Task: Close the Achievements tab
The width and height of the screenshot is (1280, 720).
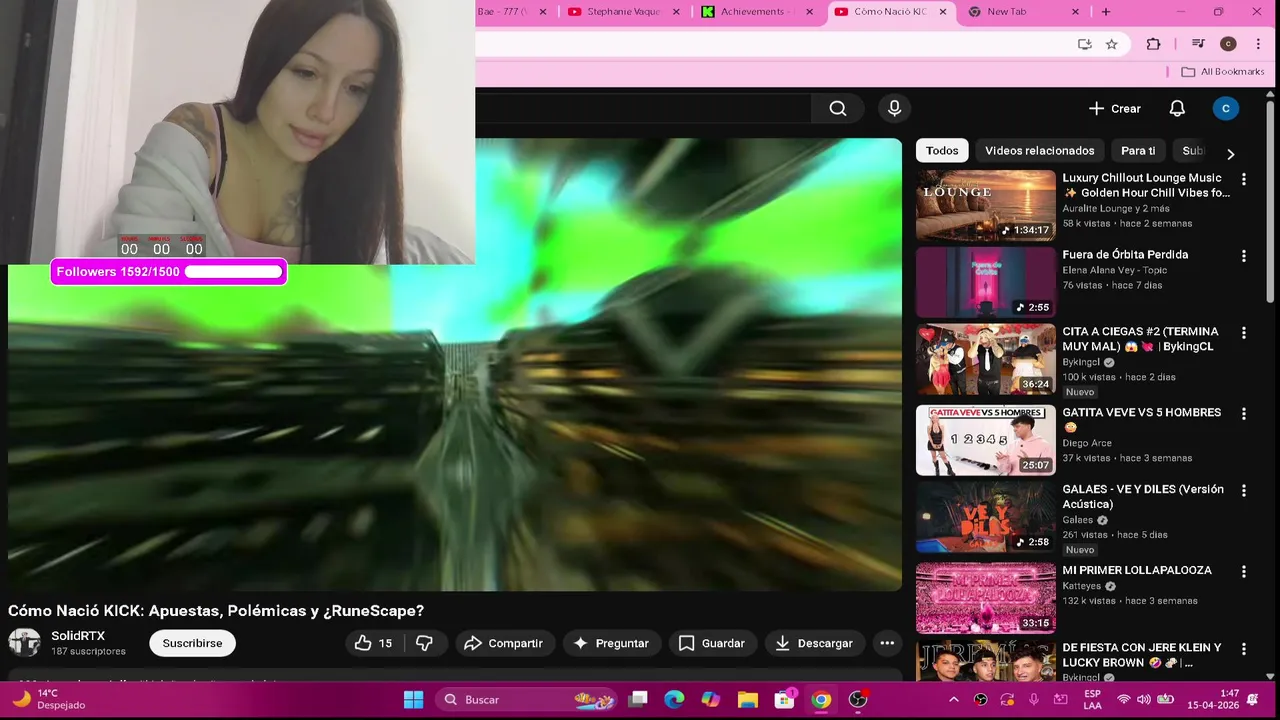Action: tap(809, 12)
